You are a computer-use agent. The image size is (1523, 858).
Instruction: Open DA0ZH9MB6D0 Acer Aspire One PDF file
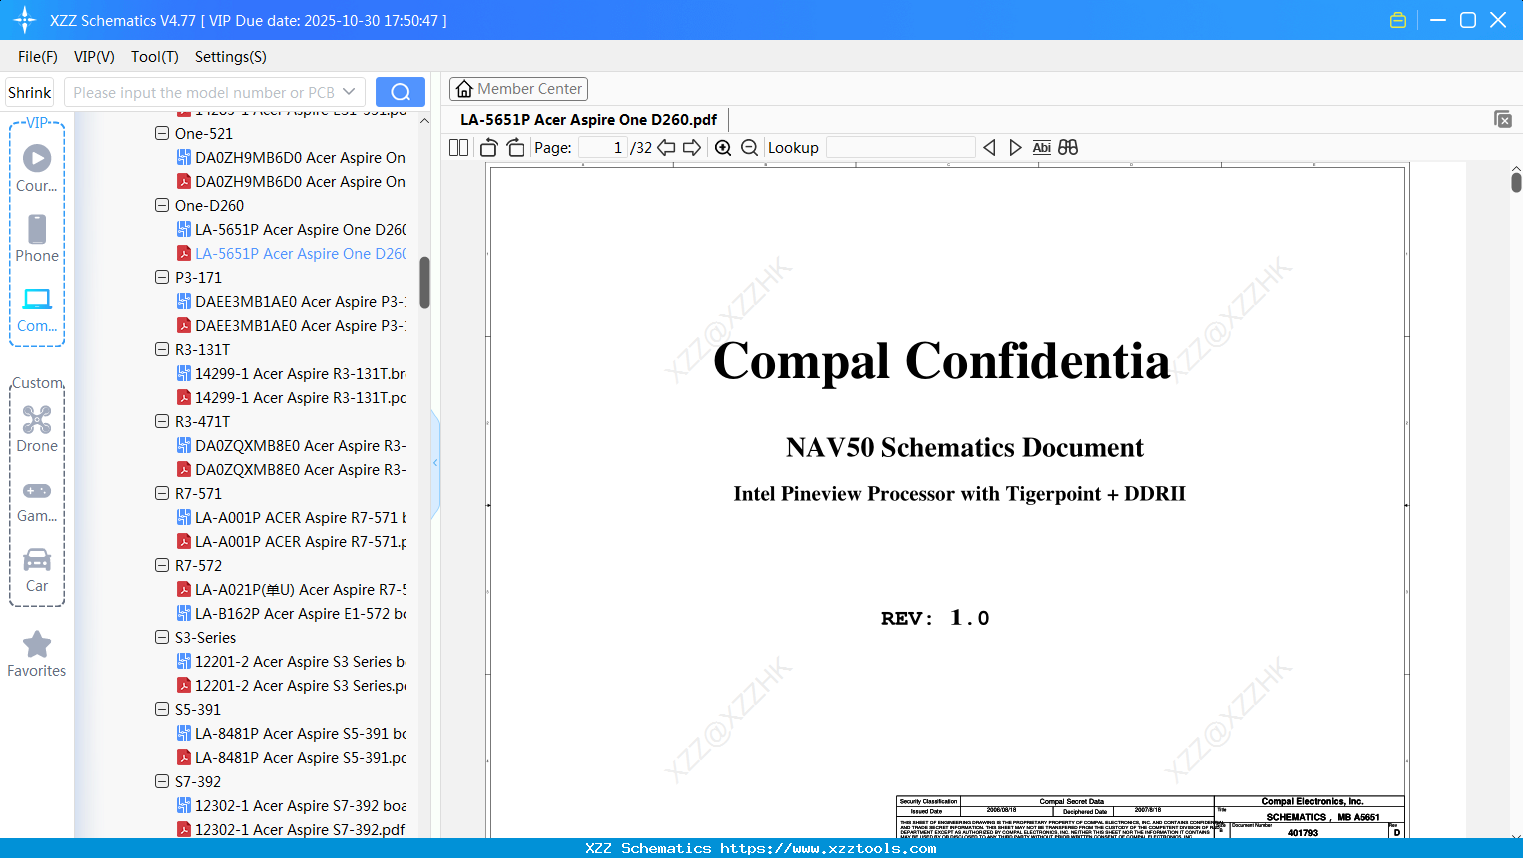tap(292, 182)
